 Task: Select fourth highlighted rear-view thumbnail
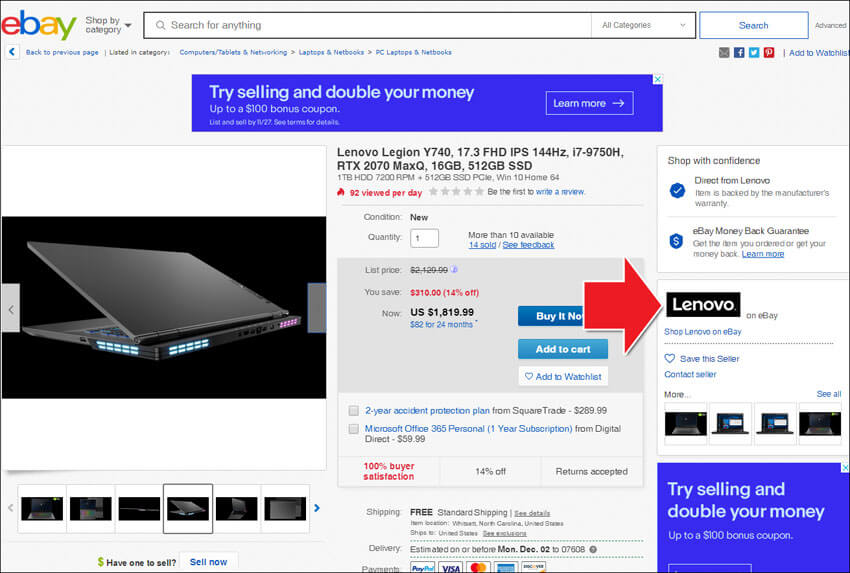[x=188, y=508]
